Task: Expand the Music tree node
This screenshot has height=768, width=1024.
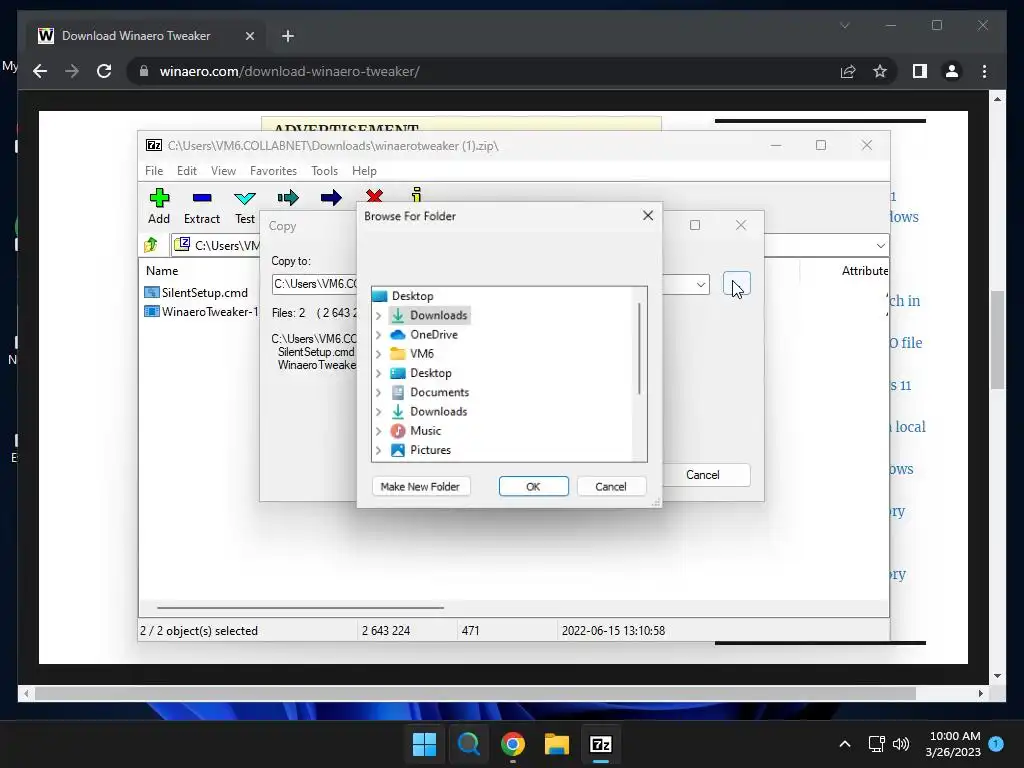Action: point(379,431)
